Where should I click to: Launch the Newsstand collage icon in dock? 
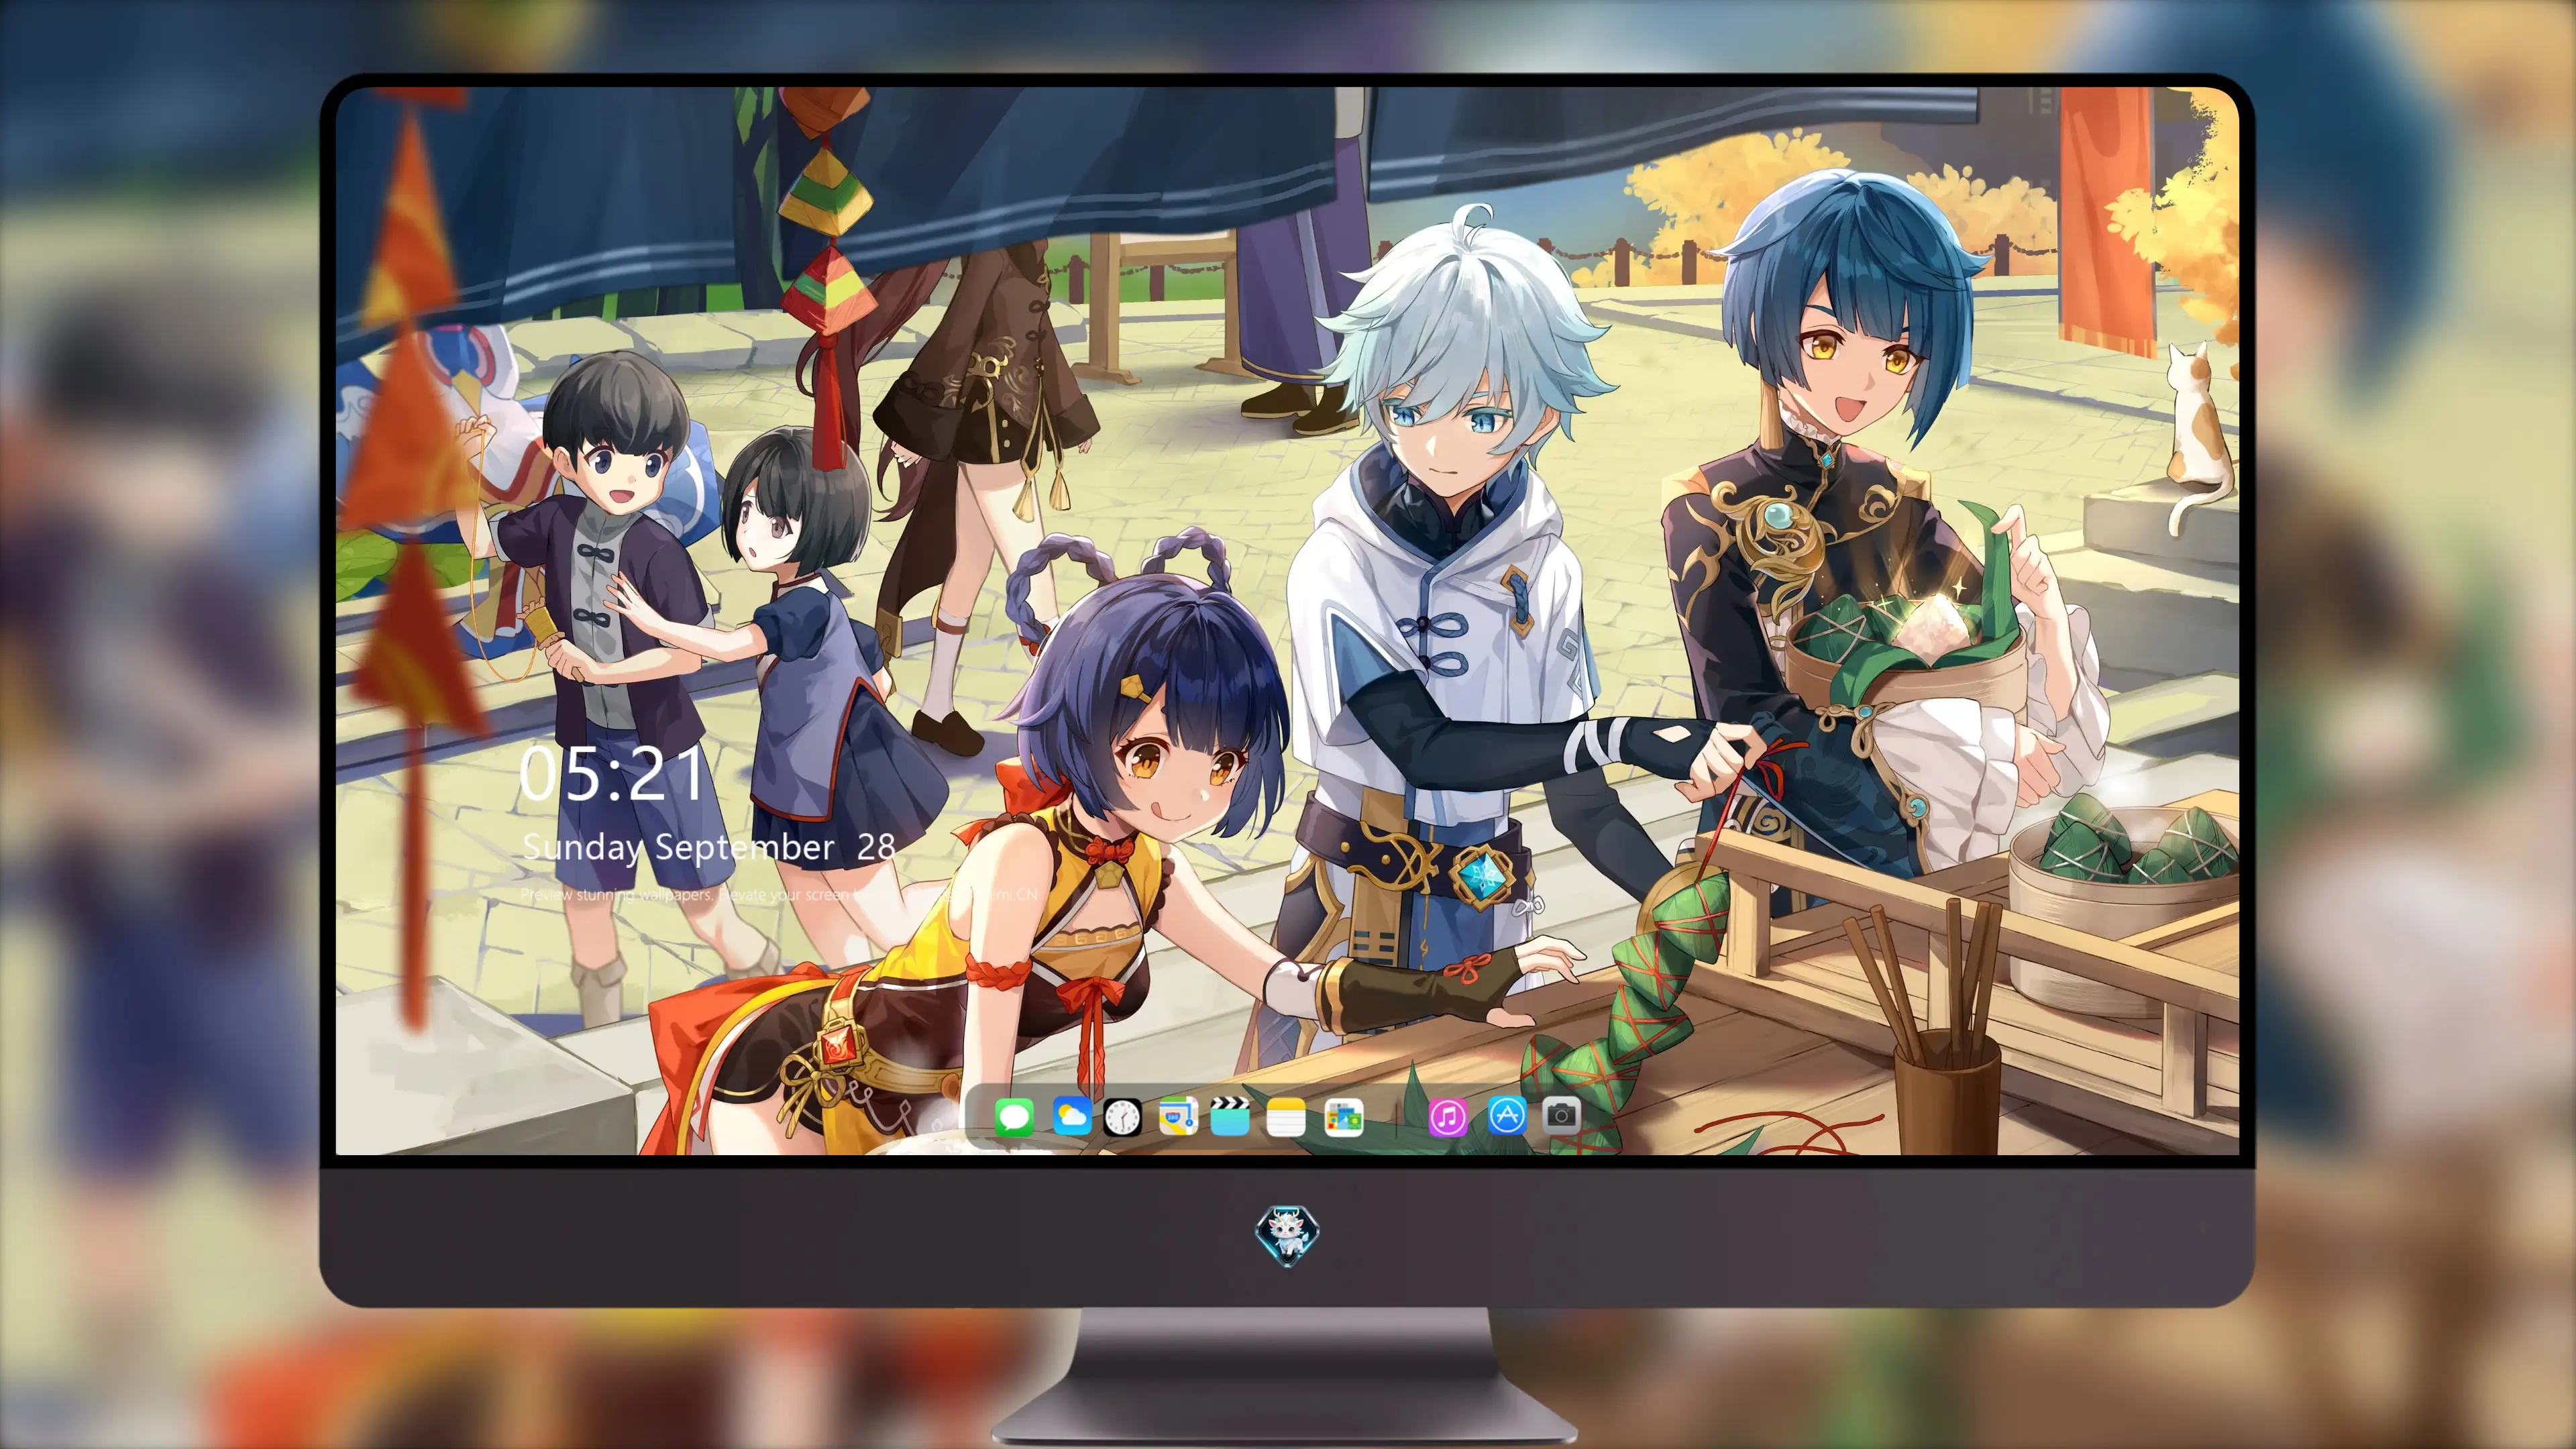coord(1343,1117)
